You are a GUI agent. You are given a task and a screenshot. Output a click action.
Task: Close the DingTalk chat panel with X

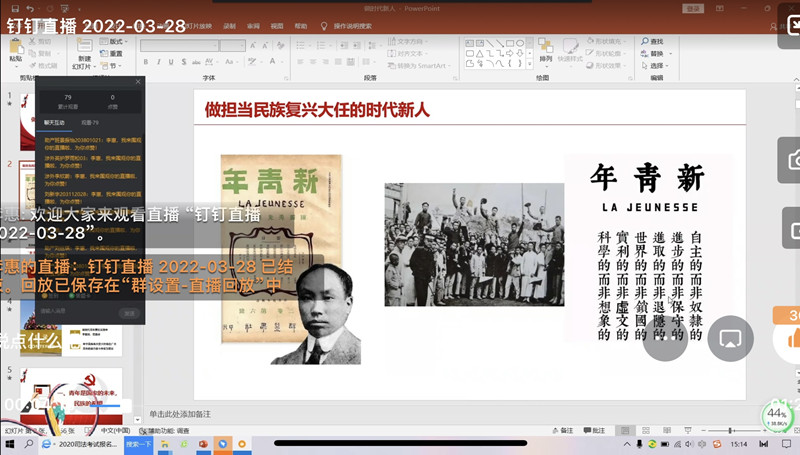tap(138, 82)
